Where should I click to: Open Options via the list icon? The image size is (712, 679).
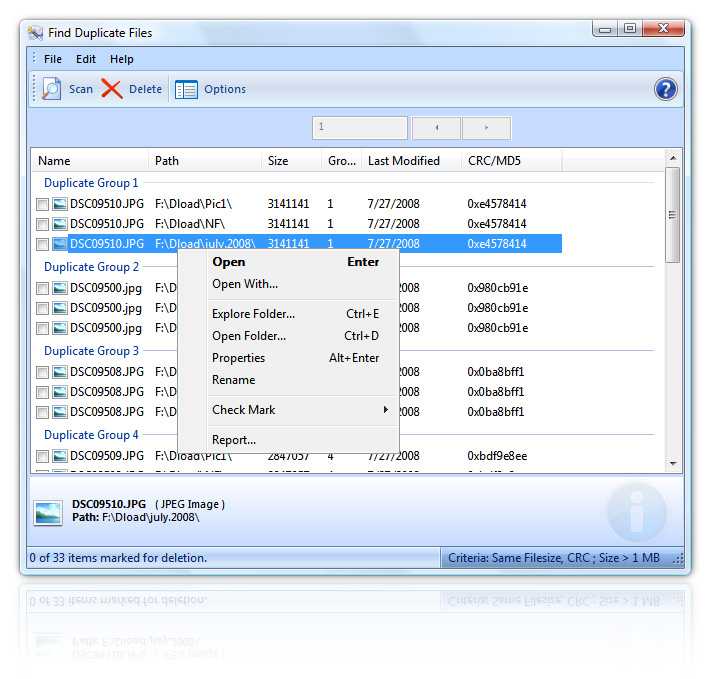(x=186, y=89)
